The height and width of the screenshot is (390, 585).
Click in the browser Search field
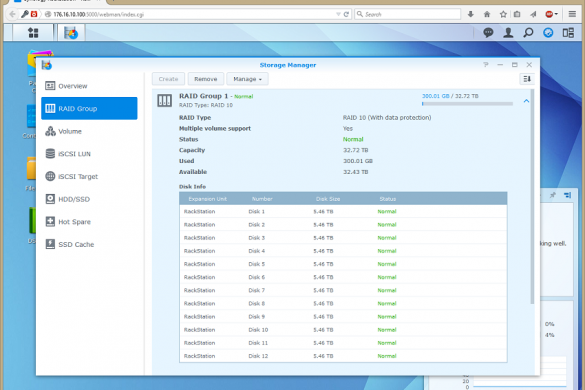point(407,14)
